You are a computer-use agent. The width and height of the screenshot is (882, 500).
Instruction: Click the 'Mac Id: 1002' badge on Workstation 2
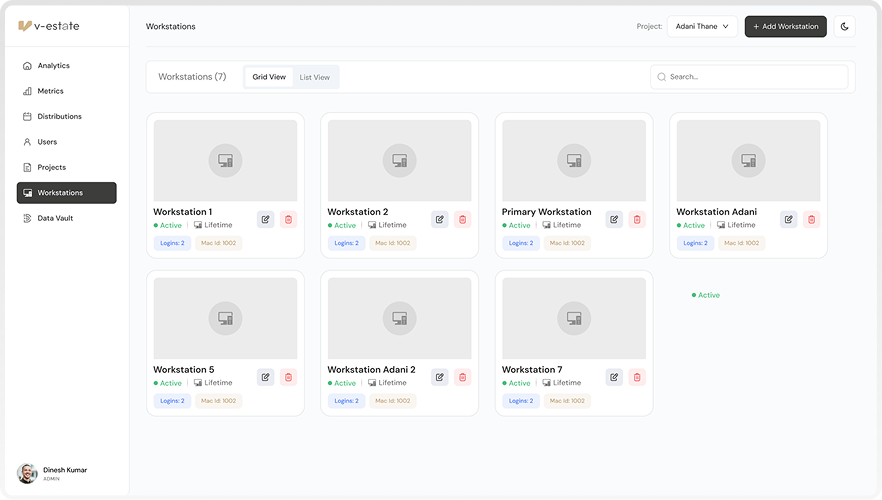pyautogui.click(x=393, y=243)
